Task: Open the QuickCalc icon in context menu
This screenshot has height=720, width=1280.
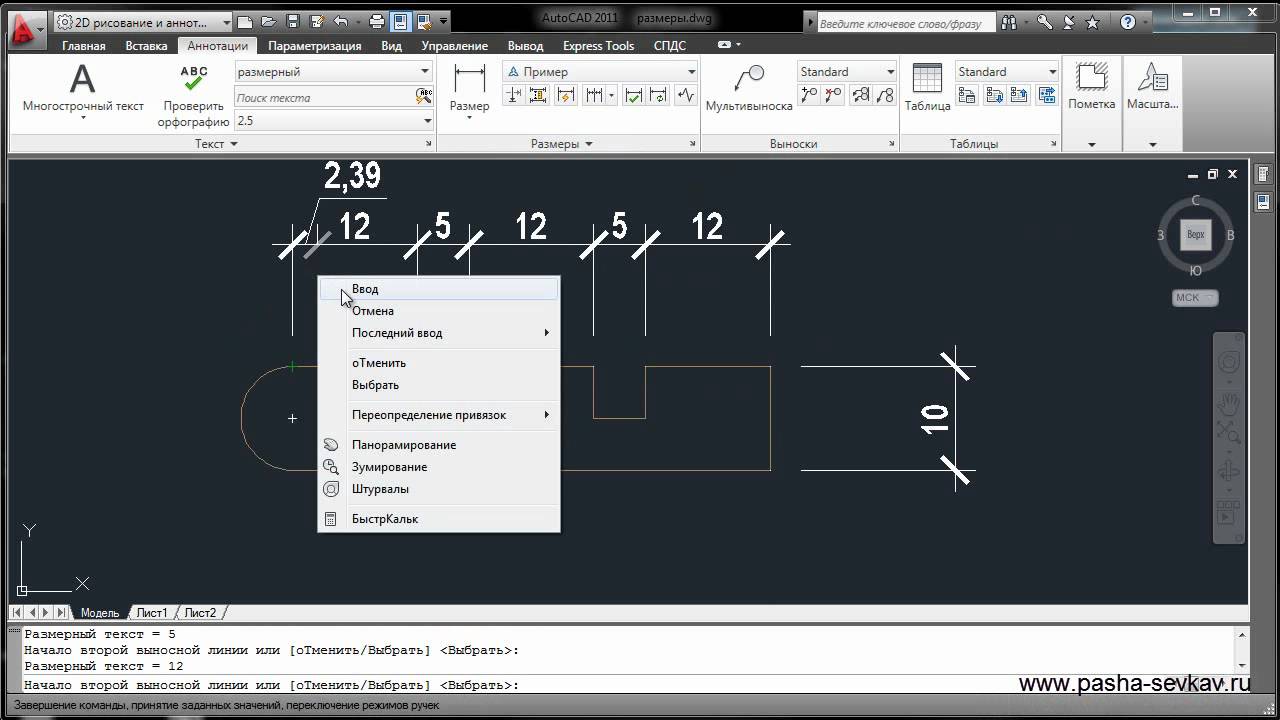Action: coord(331,519)
